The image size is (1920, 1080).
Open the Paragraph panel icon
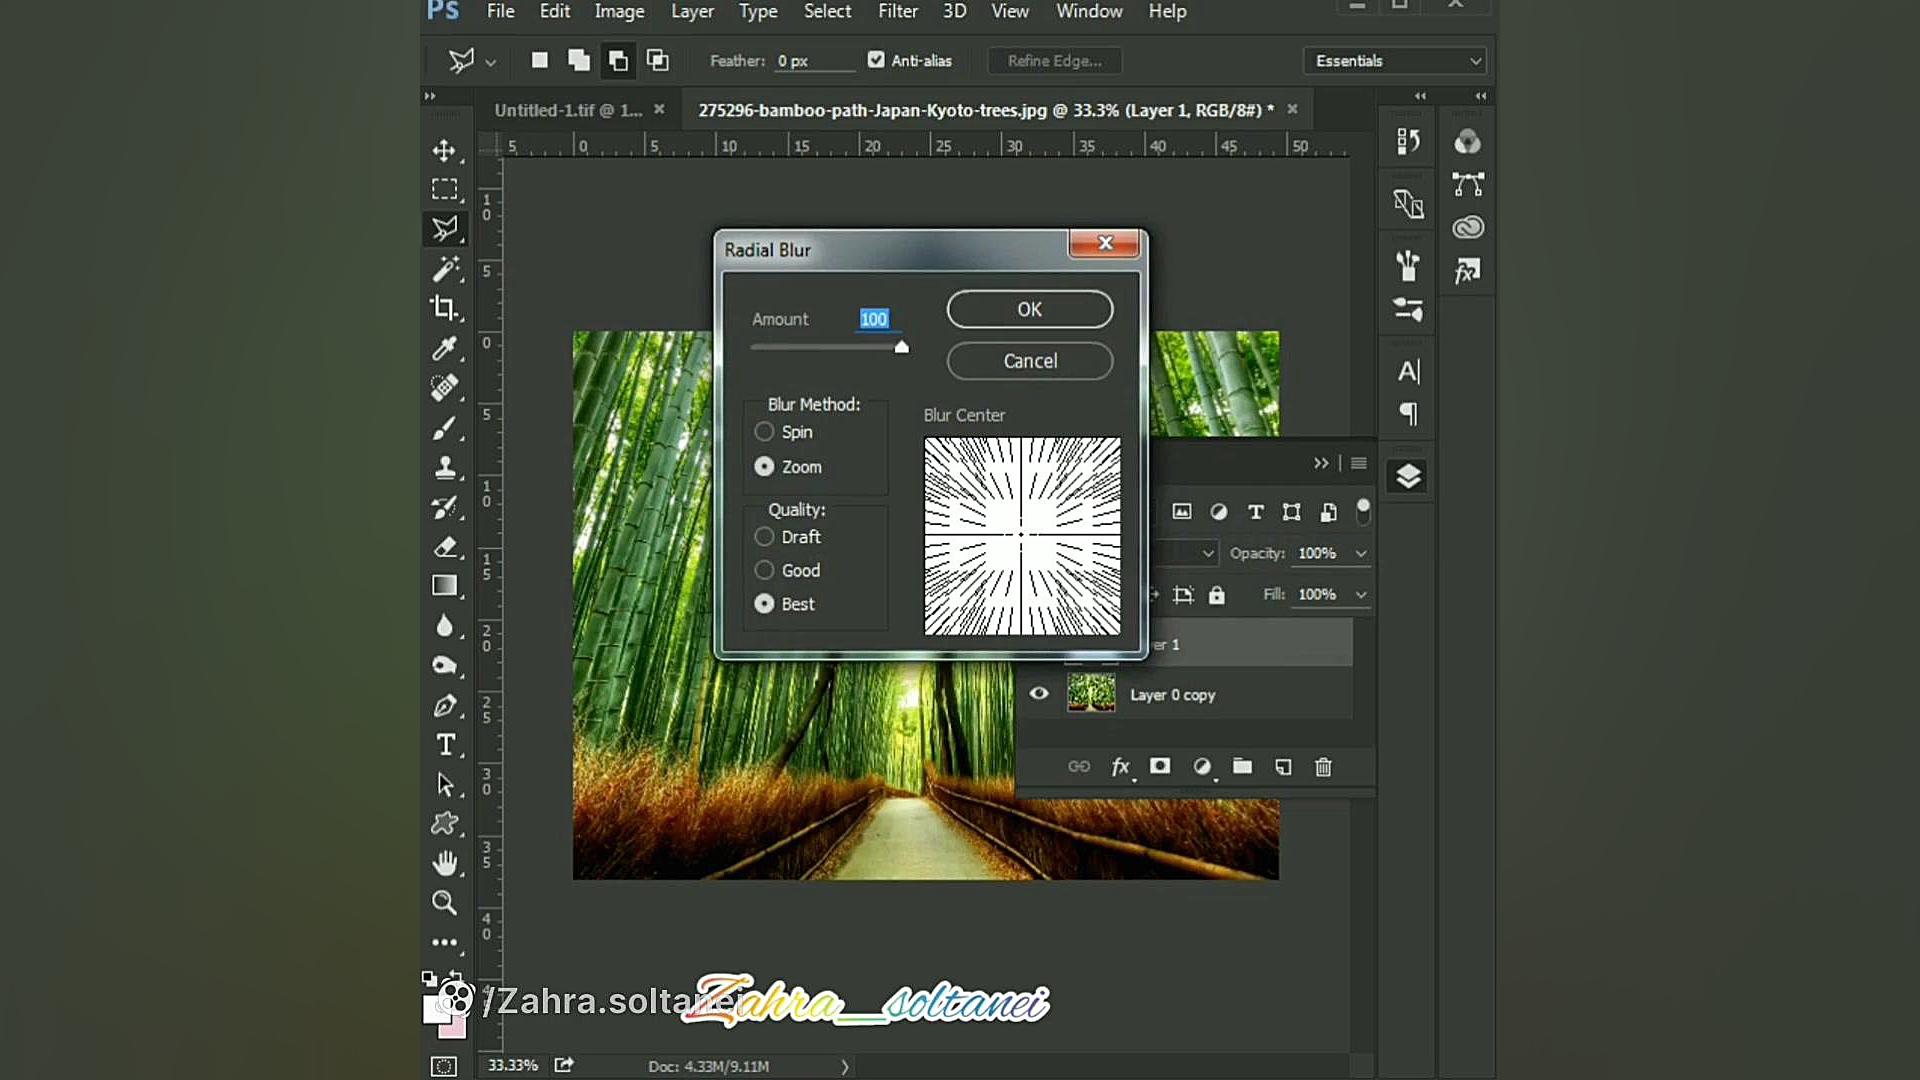point(1408,413)
